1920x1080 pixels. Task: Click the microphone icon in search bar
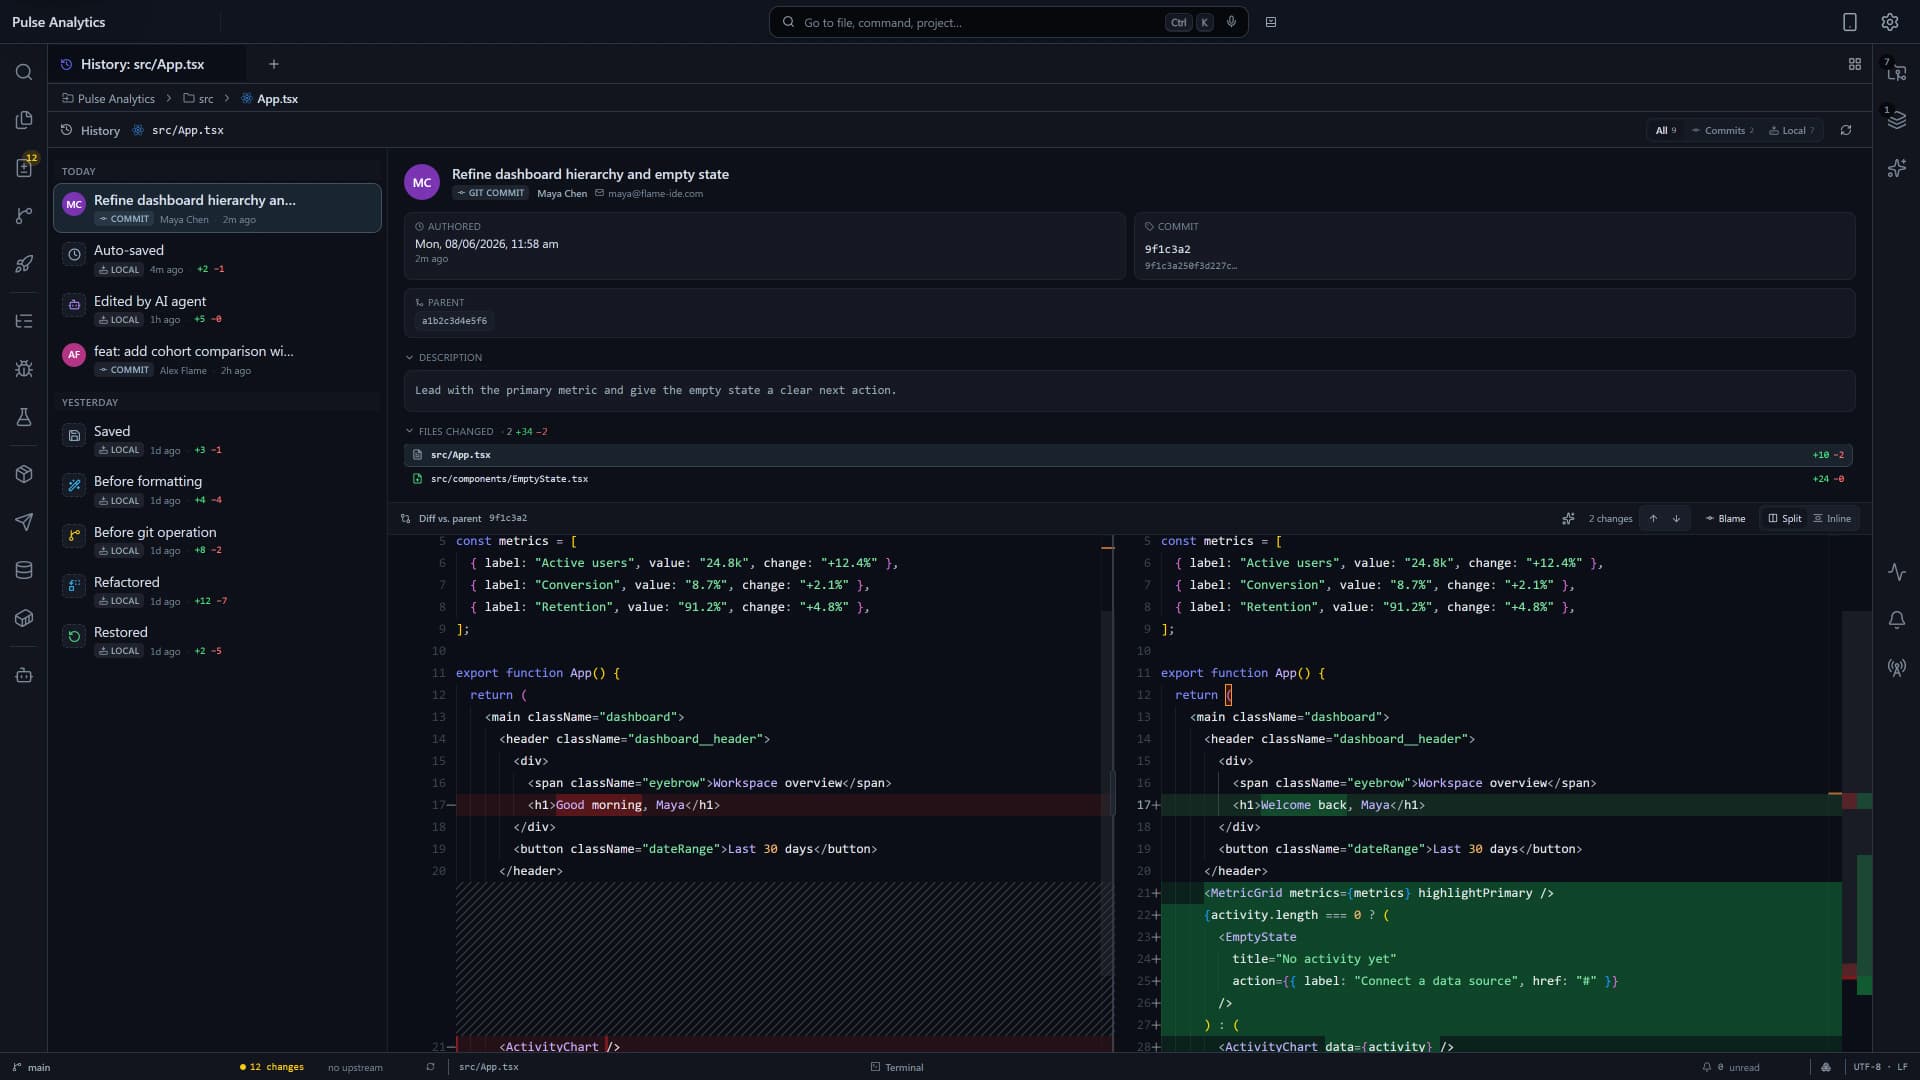coord(1231,22)
